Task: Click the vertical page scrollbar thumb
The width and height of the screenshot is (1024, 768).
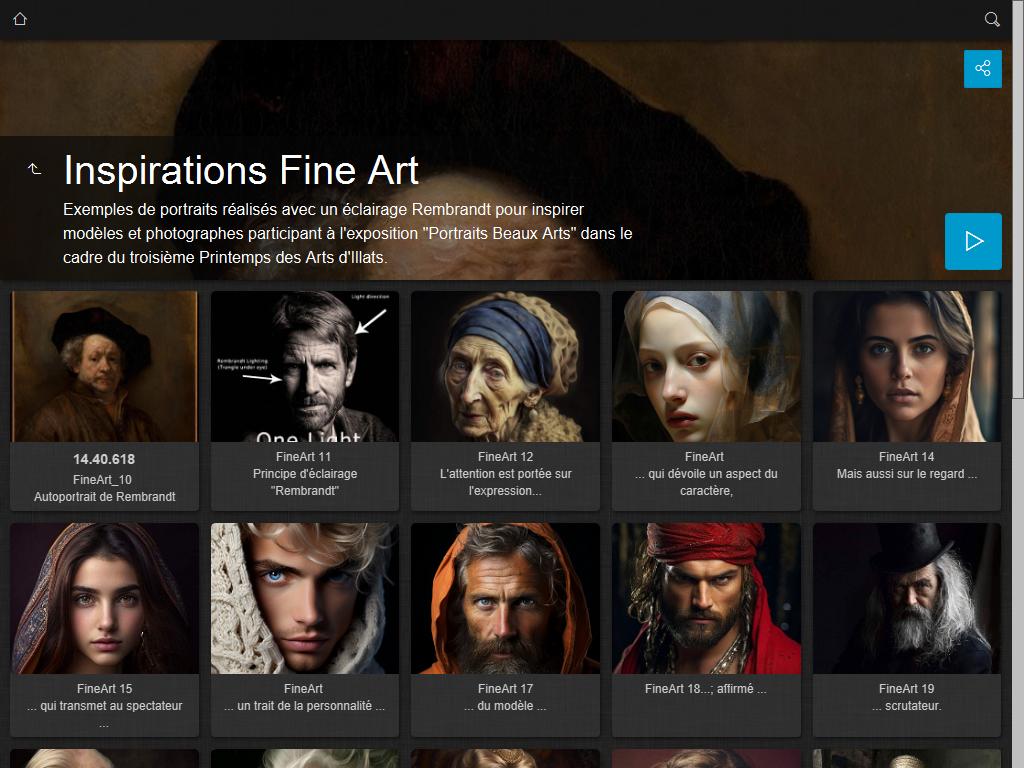Action: tap(1017, 198)
